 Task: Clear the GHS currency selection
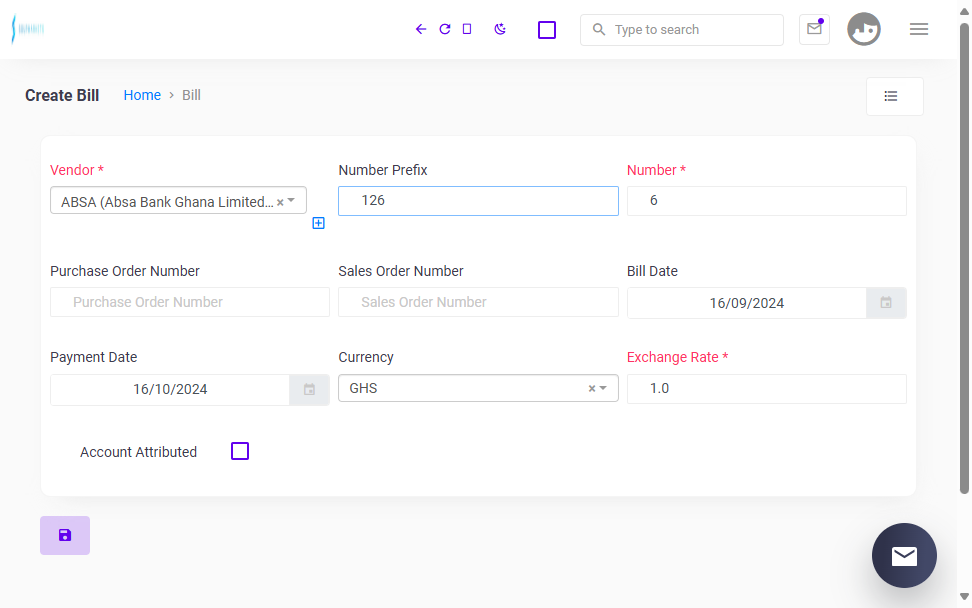[x=591, y=389]
